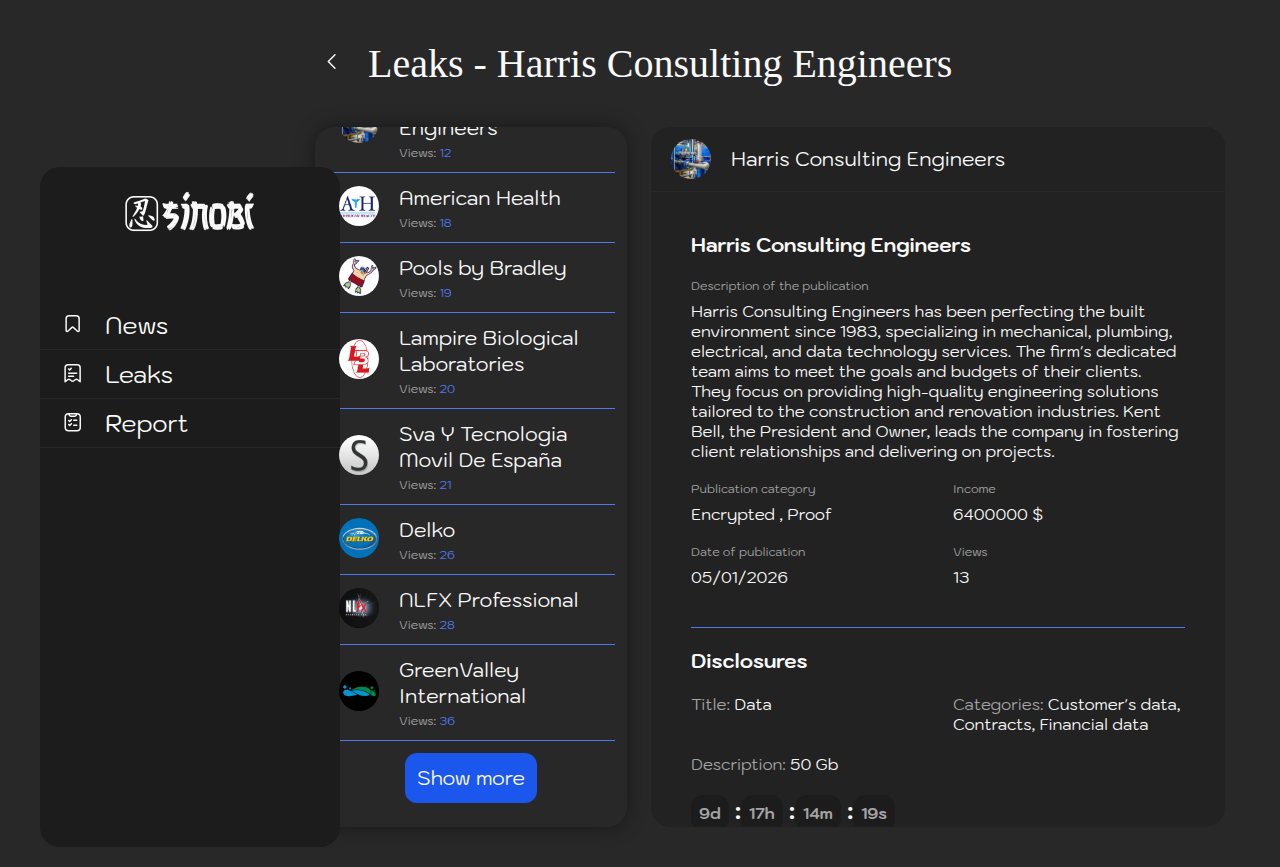
Task: Click the blue Delko logo
Action: point(359,538)
